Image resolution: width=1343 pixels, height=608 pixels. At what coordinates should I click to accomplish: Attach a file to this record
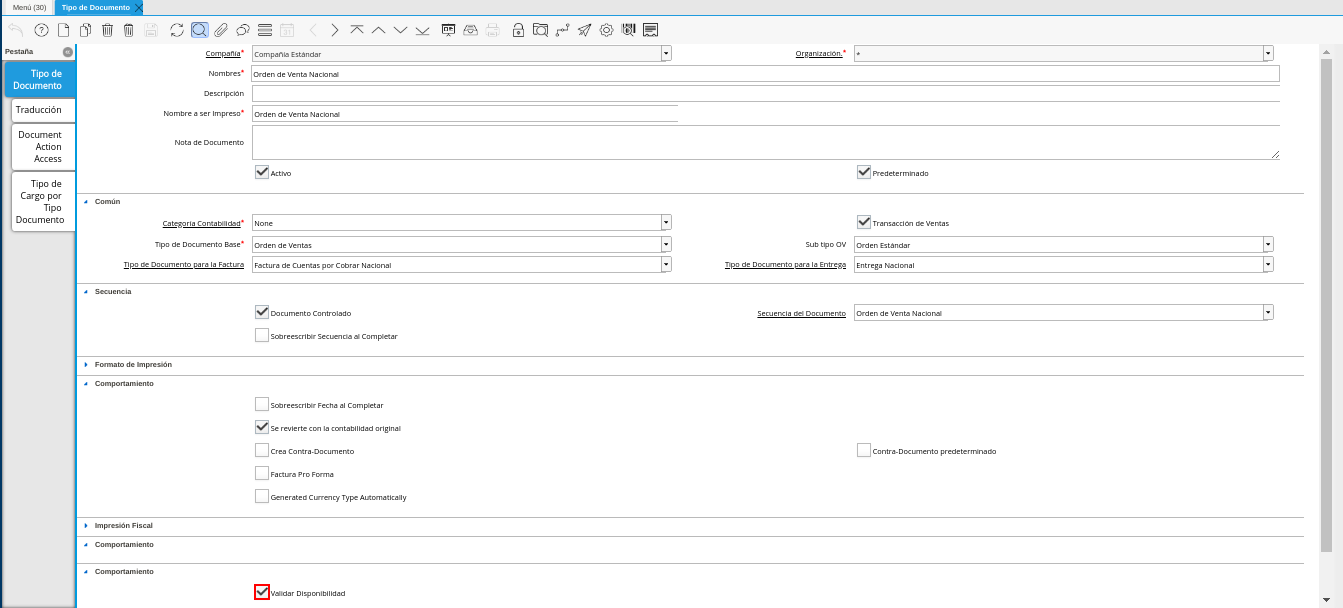220,30
